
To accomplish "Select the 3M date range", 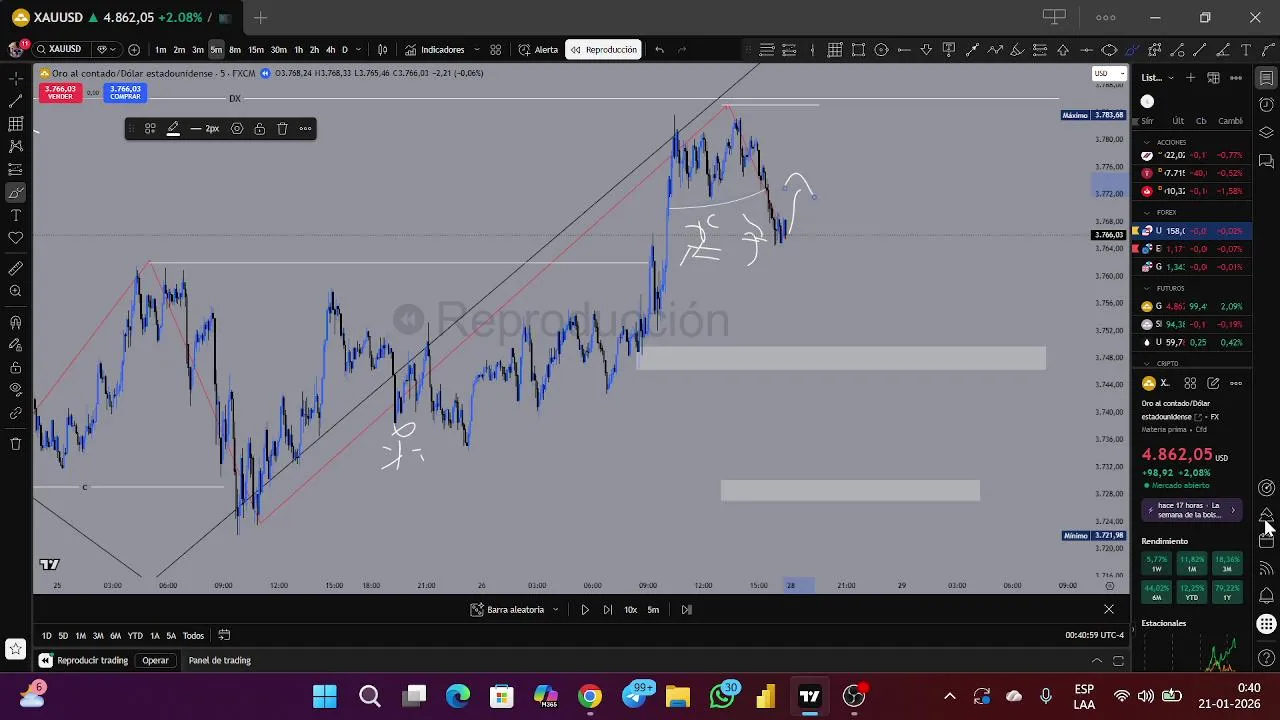I will tap(98, 635).
